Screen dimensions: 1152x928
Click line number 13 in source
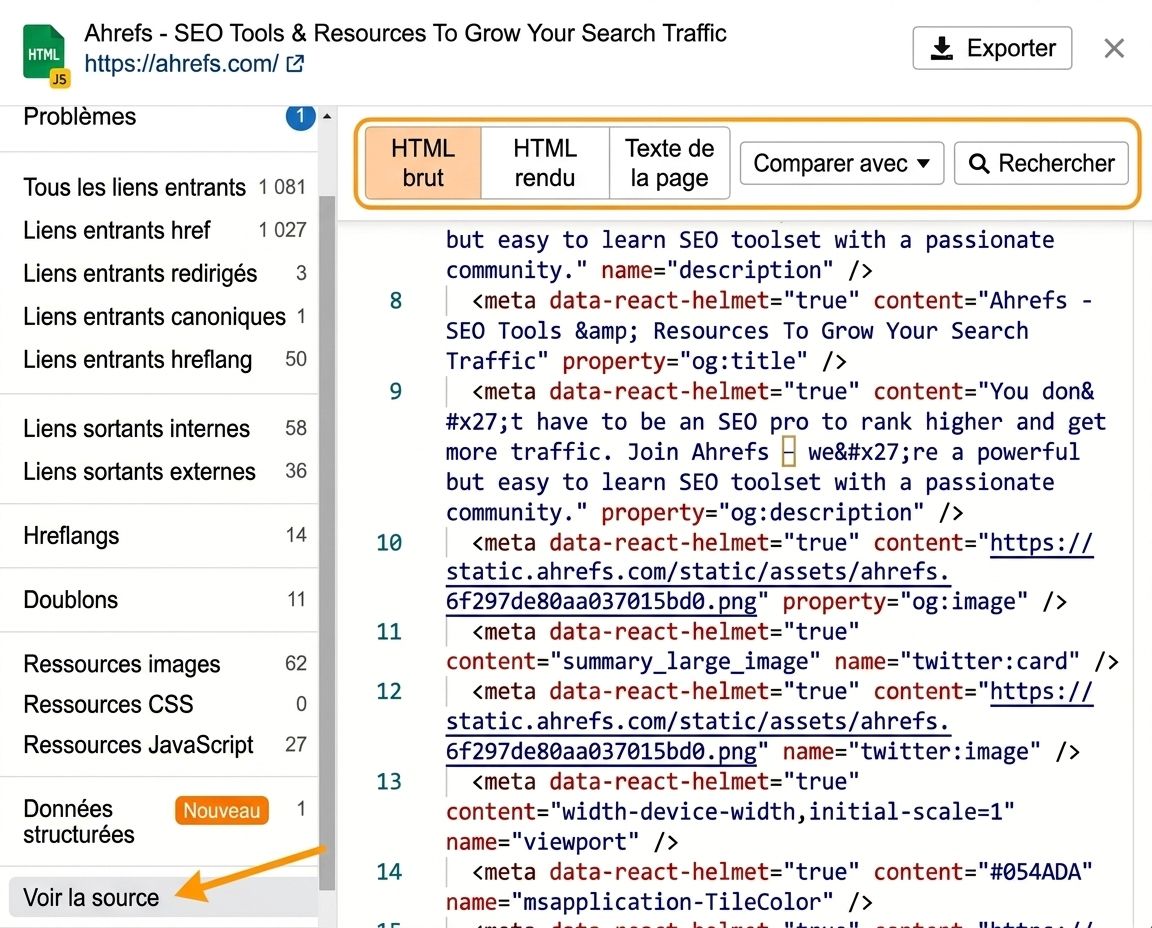389,782
